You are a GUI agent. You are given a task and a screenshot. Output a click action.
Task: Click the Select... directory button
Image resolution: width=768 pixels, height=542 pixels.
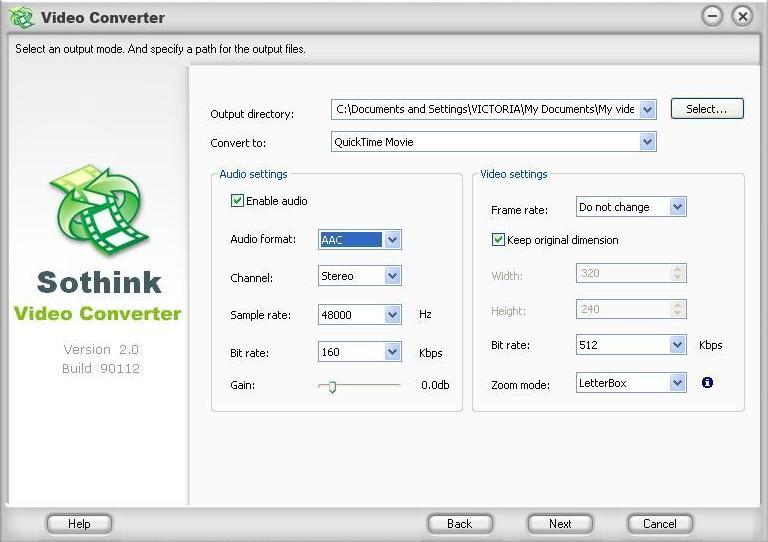coord(707,109)
